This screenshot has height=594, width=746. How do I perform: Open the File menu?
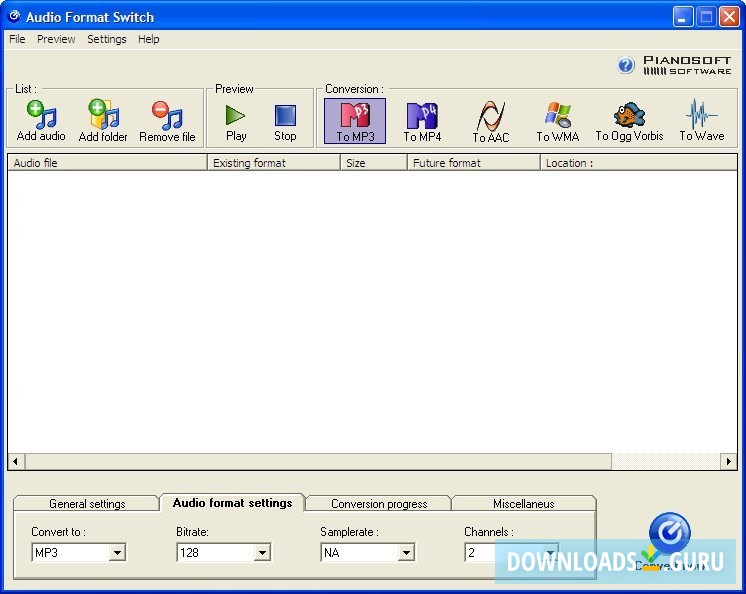17,39
